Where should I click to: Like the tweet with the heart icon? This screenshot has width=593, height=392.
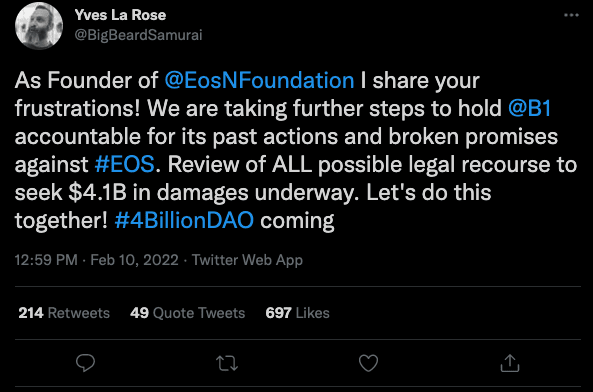click(368, 363)
